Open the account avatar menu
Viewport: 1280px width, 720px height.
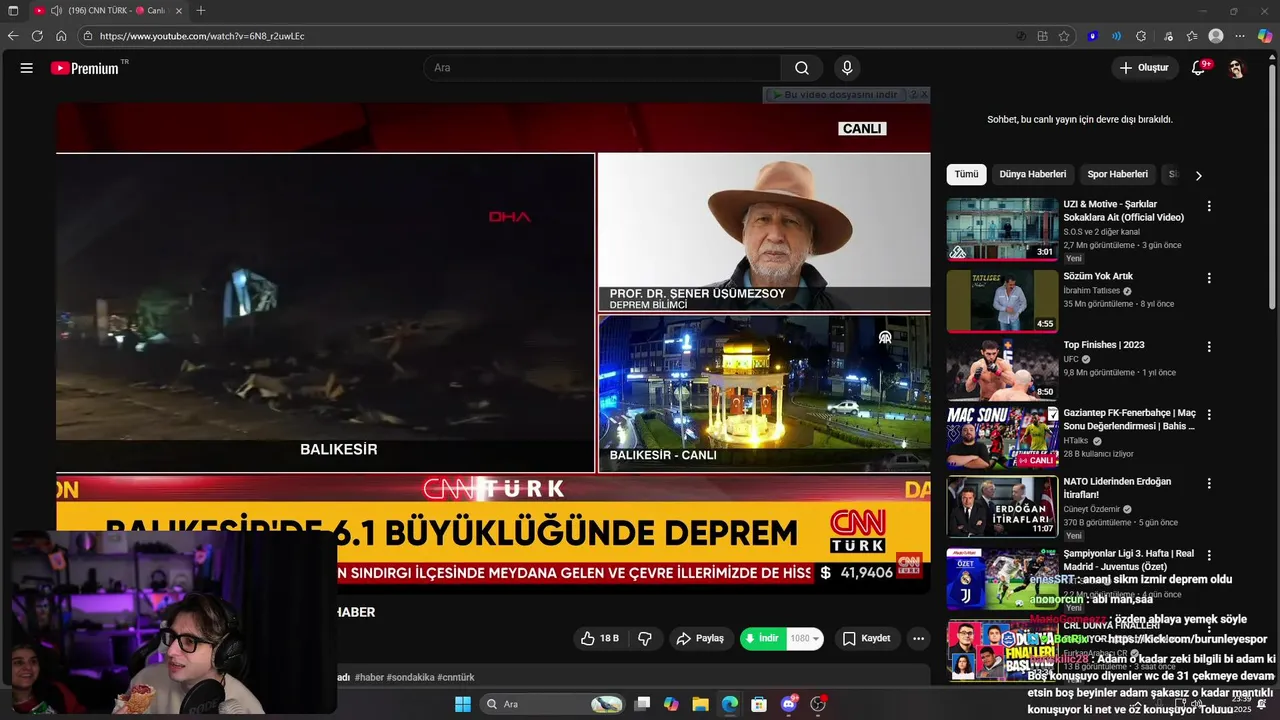click(1236, 68)
